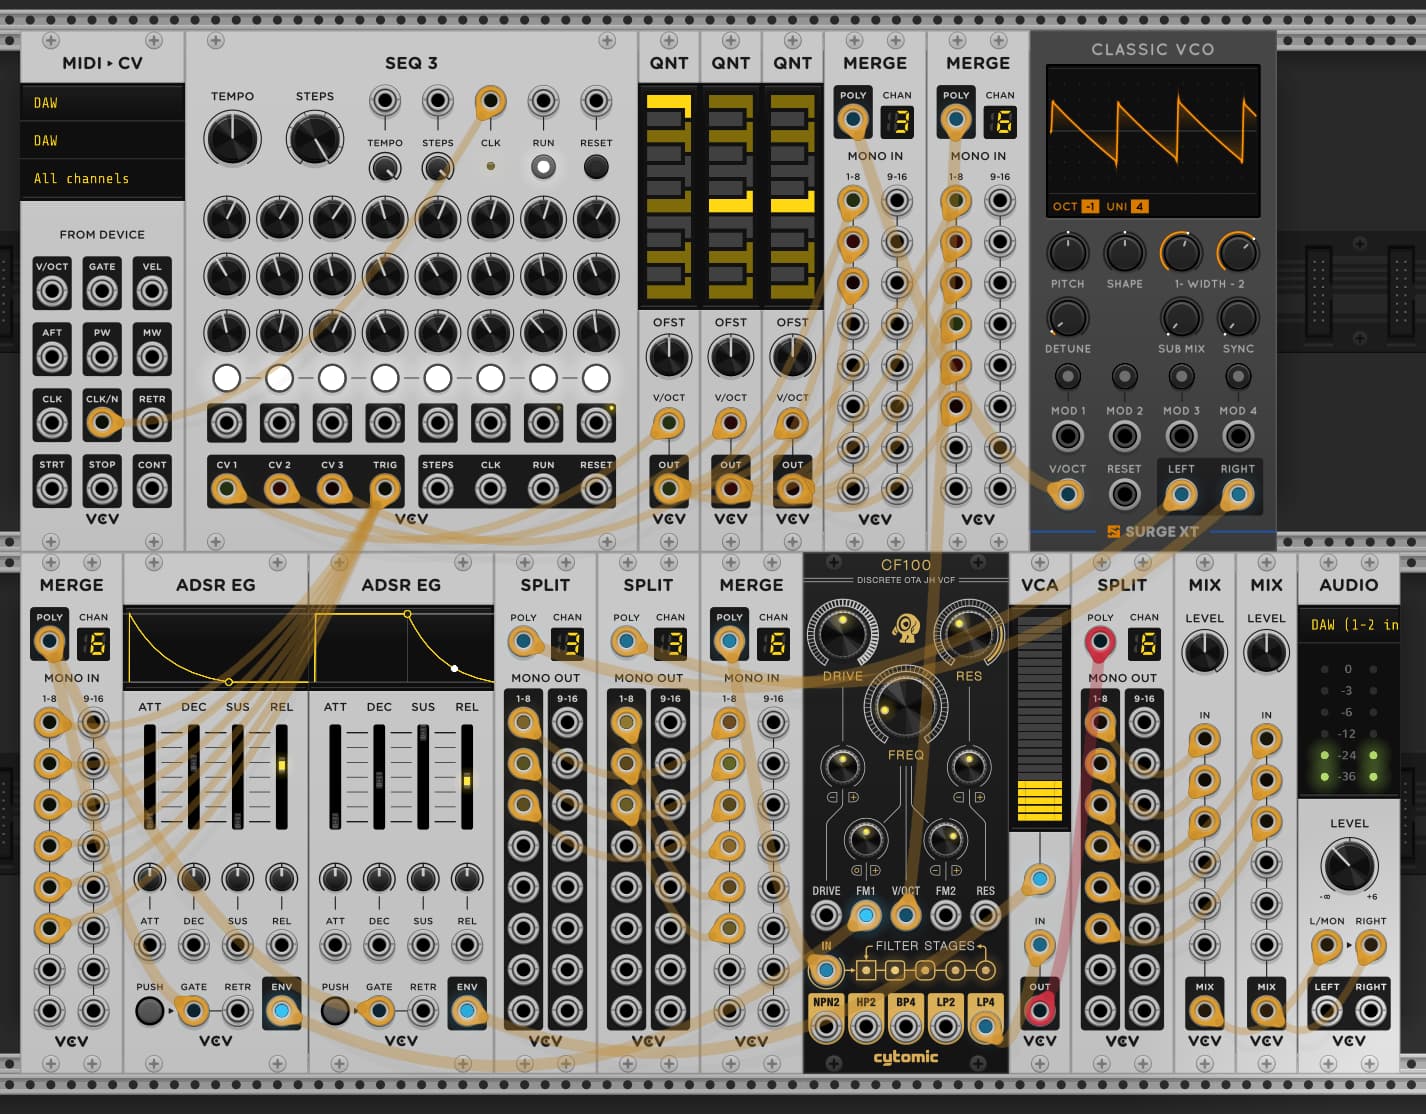The width and height of the screenshot is (1426, 1114).
Task: Open the CHAN display on the SPLIT next to VCA
Action: (x=1145, y=644)
